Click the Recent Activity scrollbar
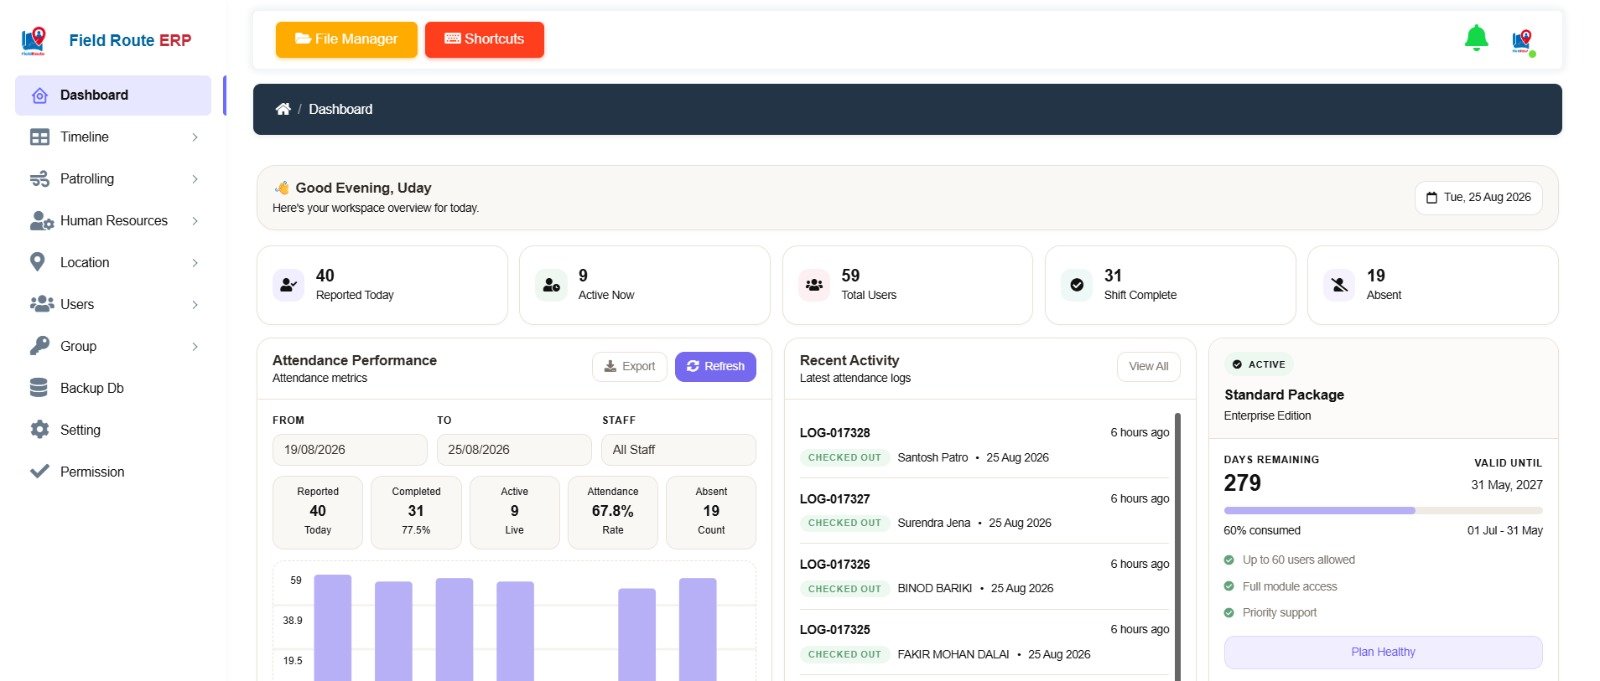 coord(1178,546)
